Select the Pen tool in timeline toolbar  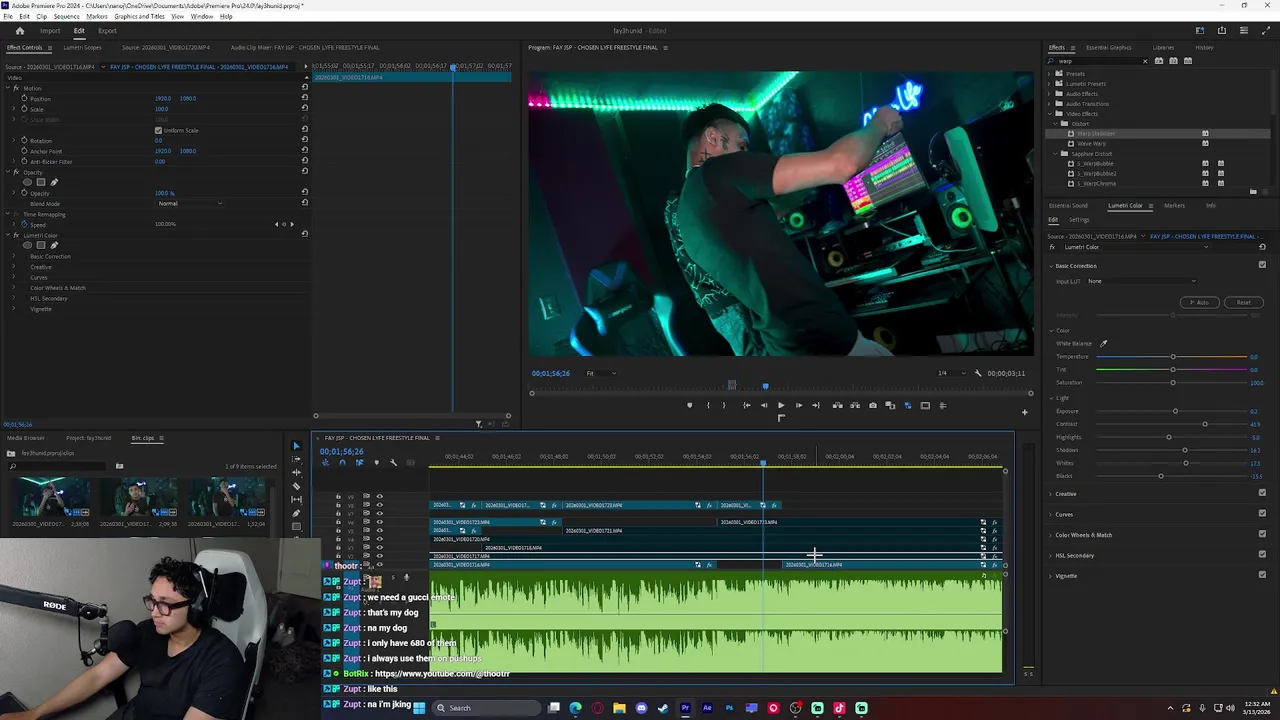tap(296, 513)
